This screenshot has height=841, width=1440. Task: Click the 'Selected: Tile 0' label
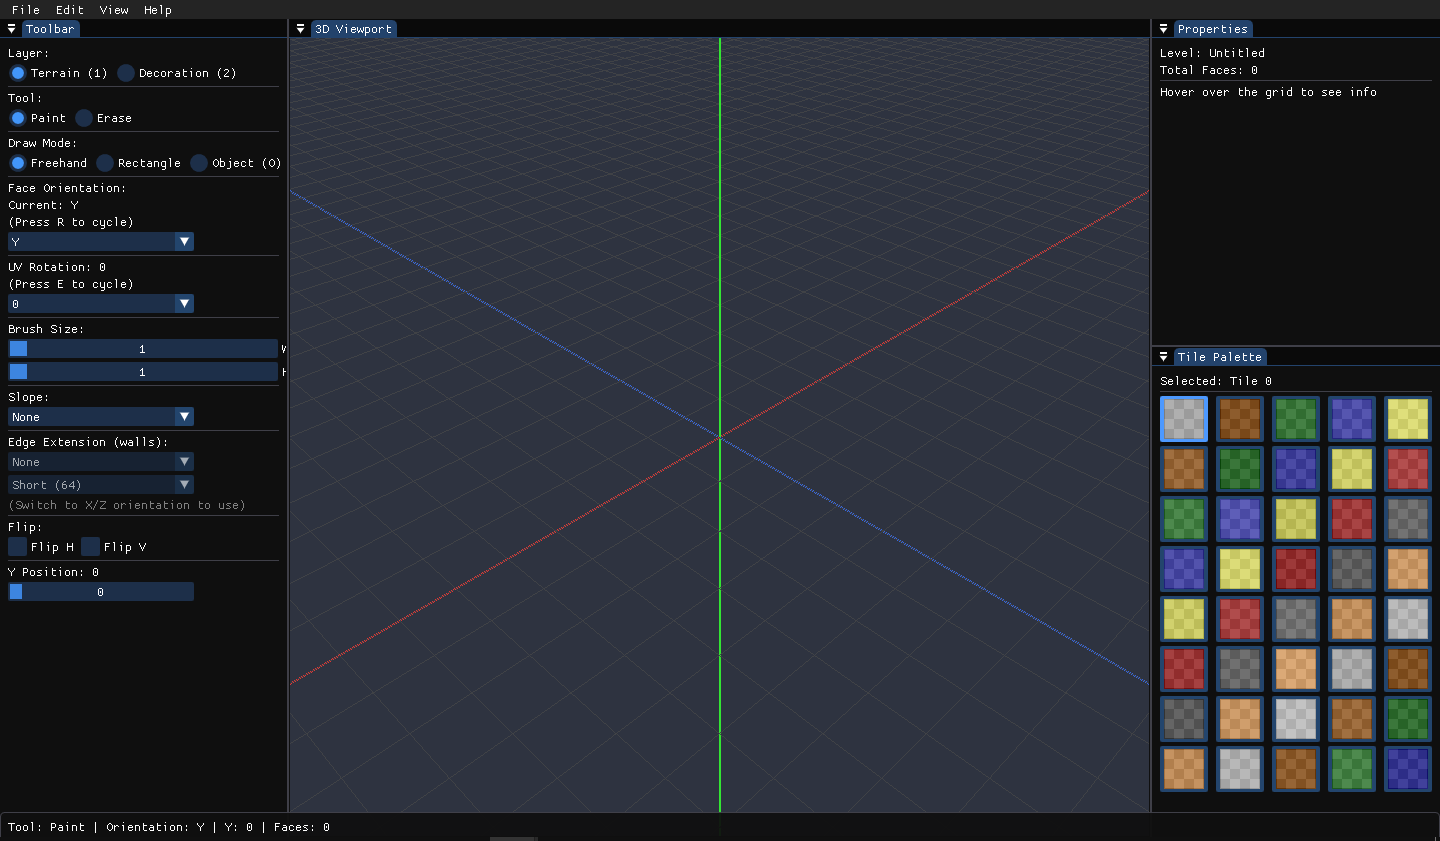click(x=1216, y=381)
